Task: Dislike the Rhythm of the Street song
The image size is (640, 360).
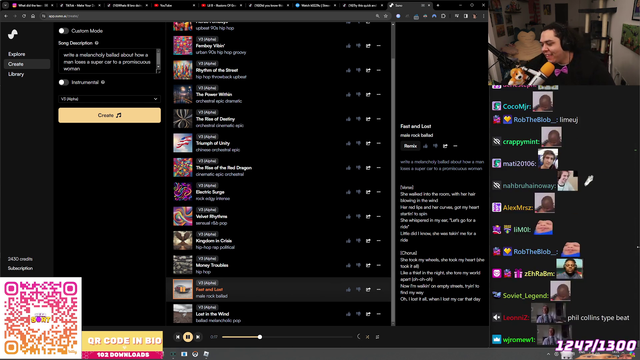Action: pyautogui.click(x=358, y=70)
